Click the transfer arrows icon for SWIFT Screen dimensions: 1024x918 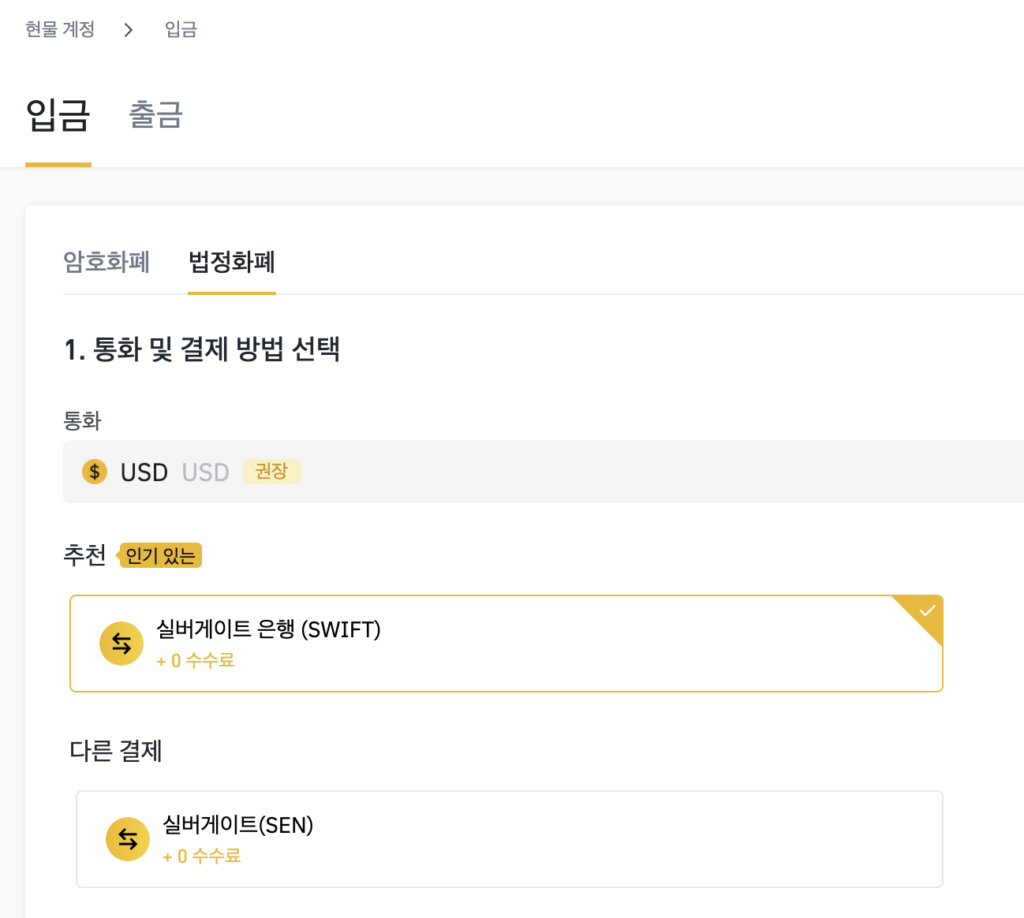122,644
